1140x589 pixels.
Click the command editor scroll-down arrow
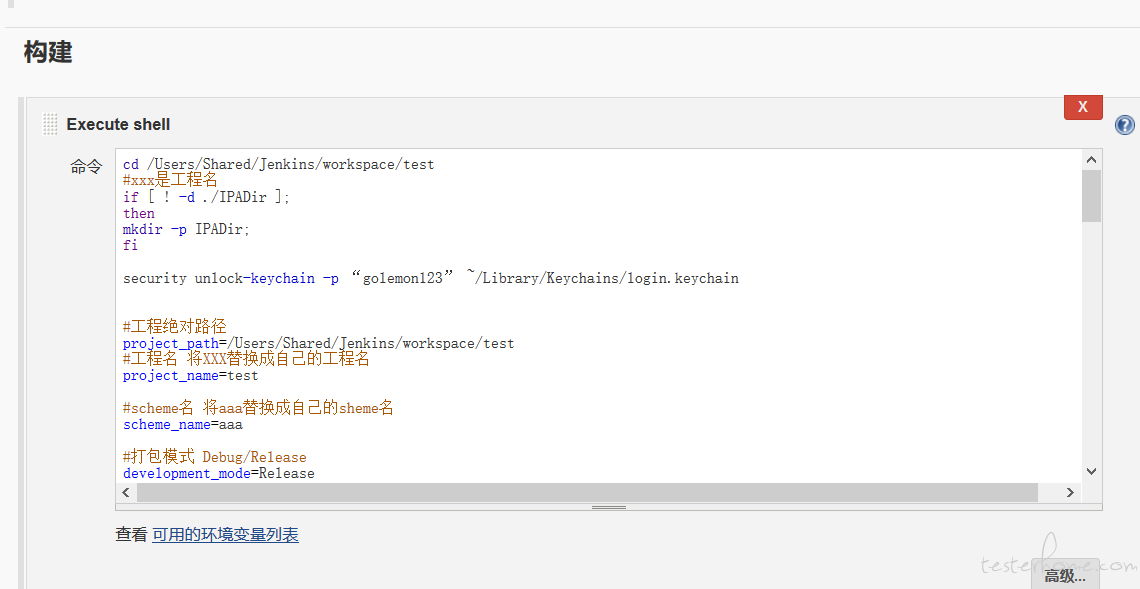[x=1091, y=471]
